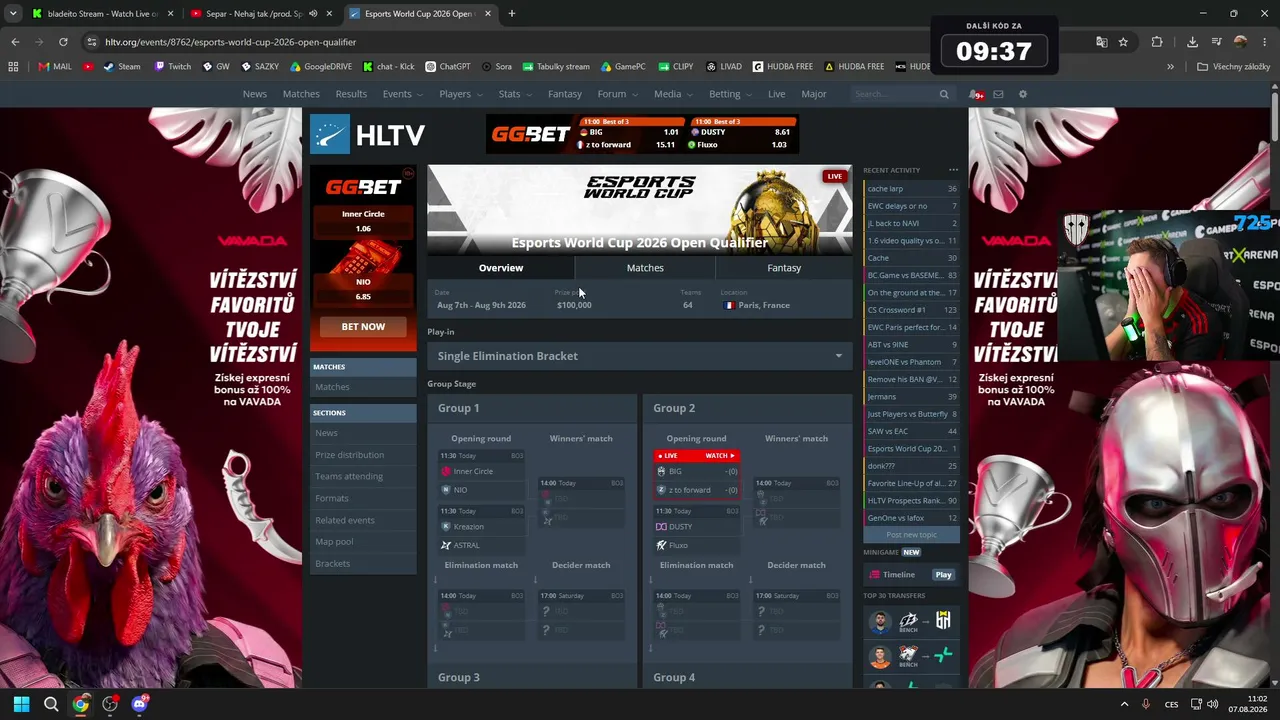Open the Stats dropdown menu
This screenshot has height=720, width=1280.
click(516, 94)
